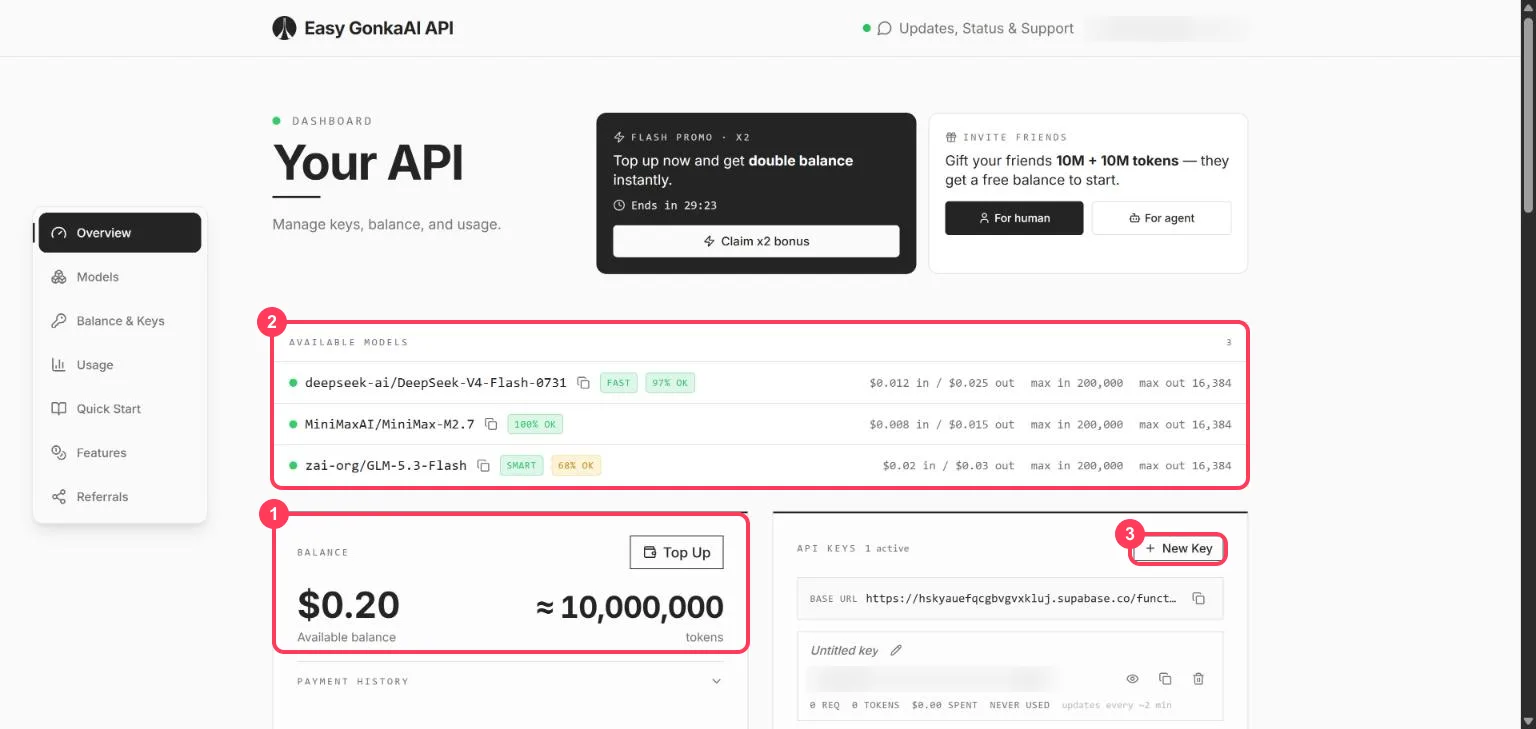
Task: Copy the Untitled key's API key
Action: pyautogui.click(x=1165, y=679)
